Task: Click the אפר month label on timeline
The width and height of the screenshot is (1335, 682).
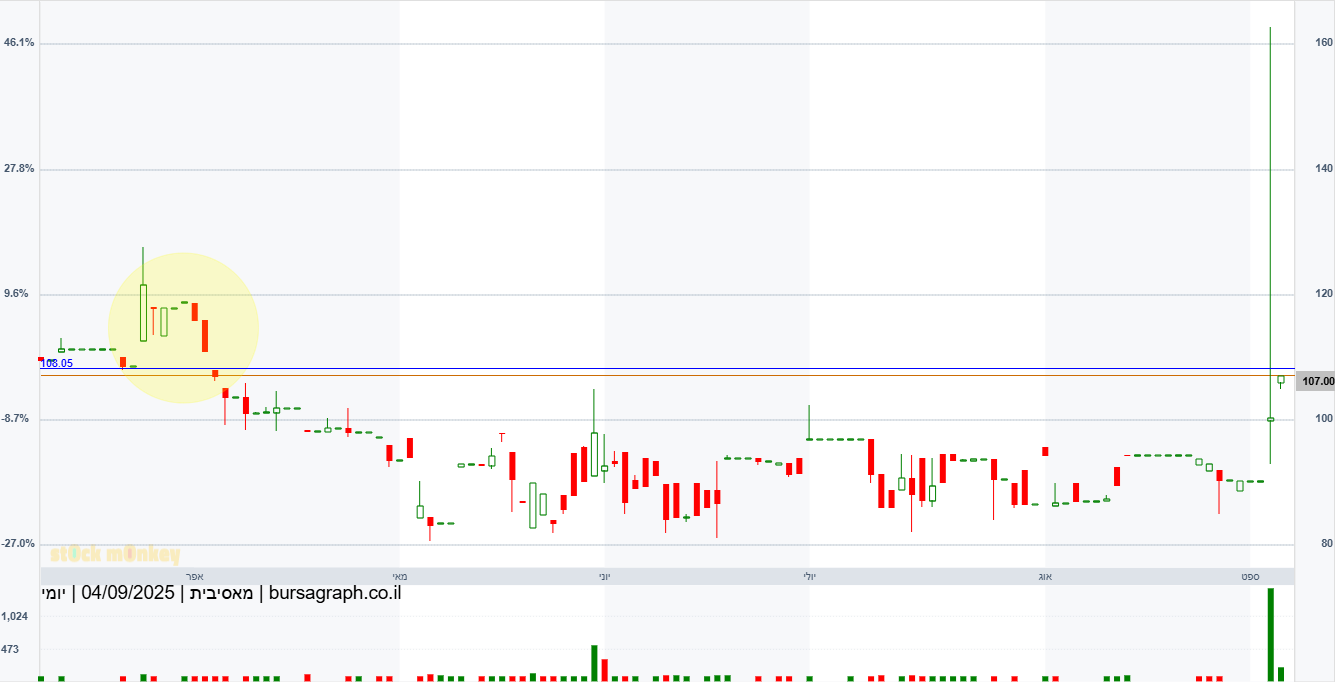Action: 195,577
